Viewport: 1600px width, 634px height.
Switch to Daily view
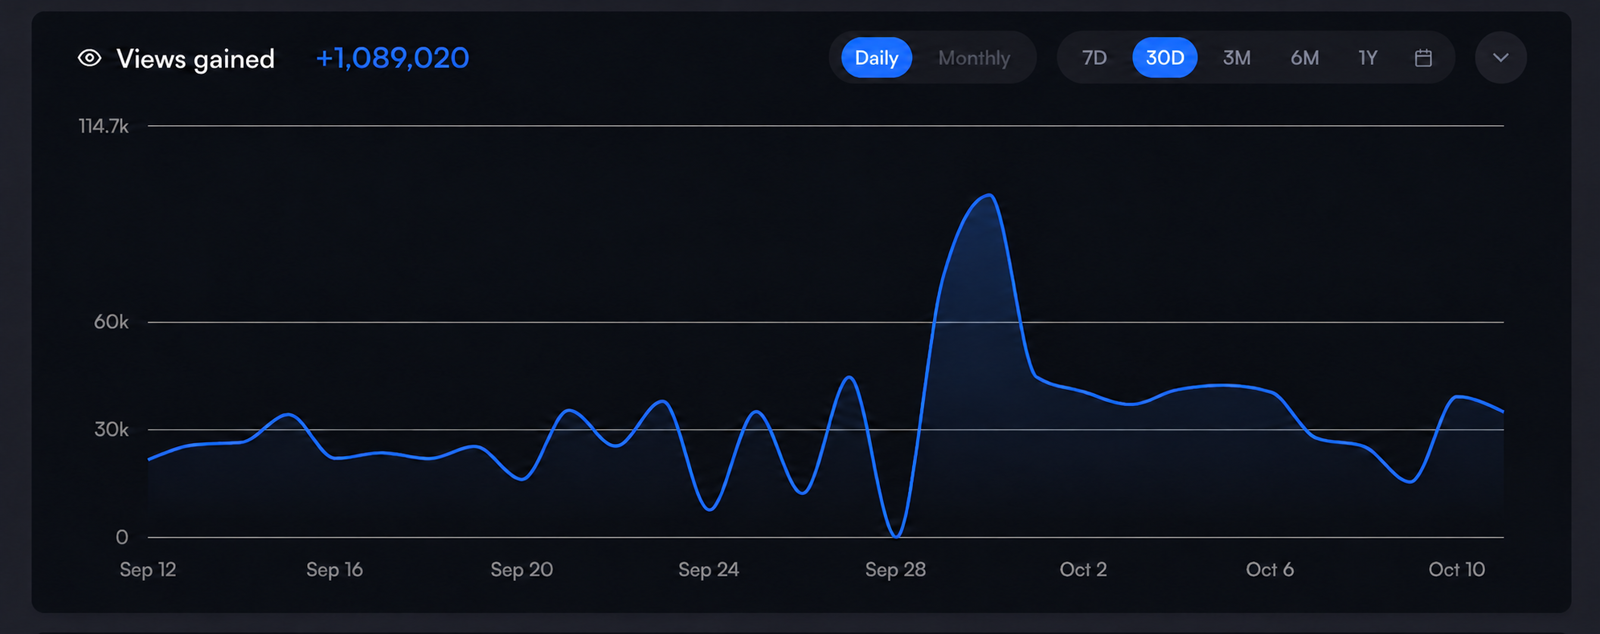[x=876, y=58]
